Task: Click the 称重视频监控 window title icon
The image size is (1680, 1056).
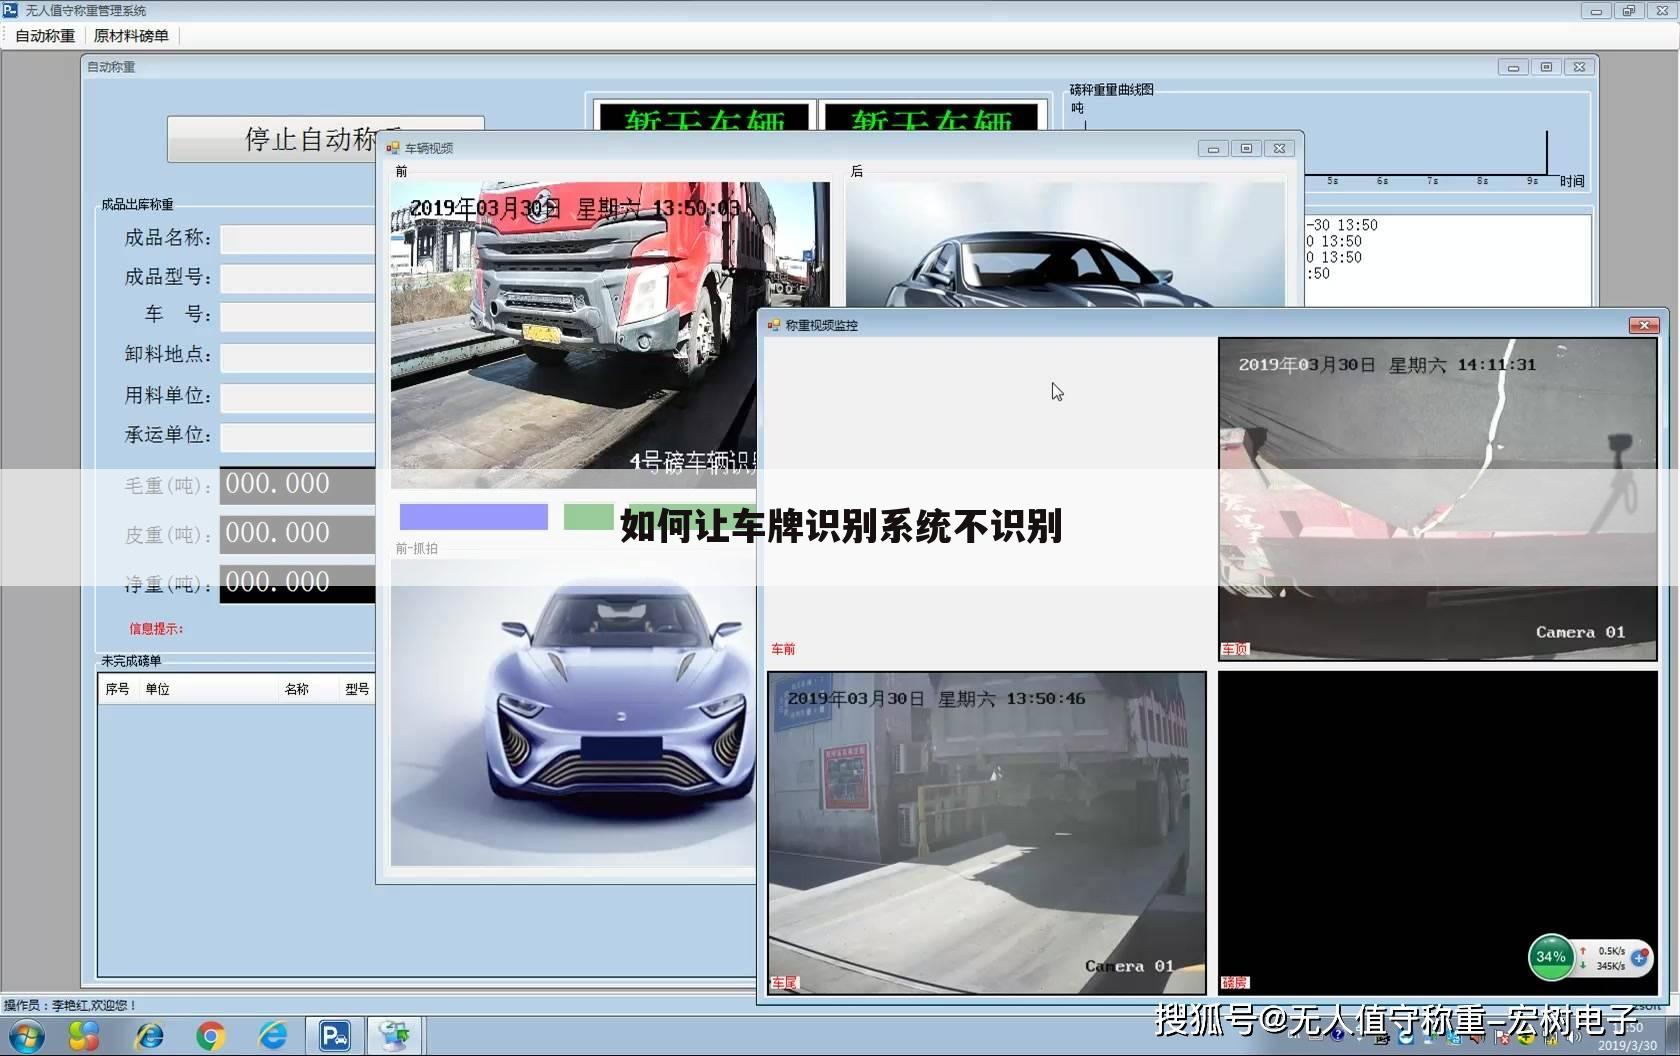Action: 774,325
